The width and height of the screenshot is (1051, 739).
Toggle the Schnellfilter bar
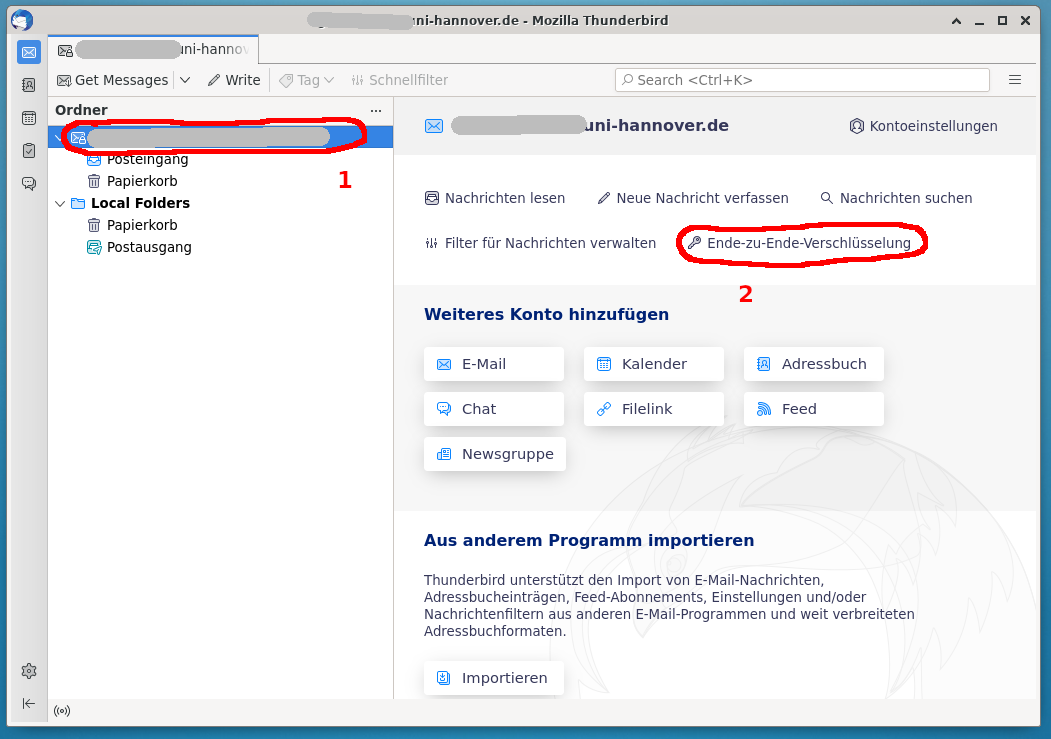coord(399,80)
